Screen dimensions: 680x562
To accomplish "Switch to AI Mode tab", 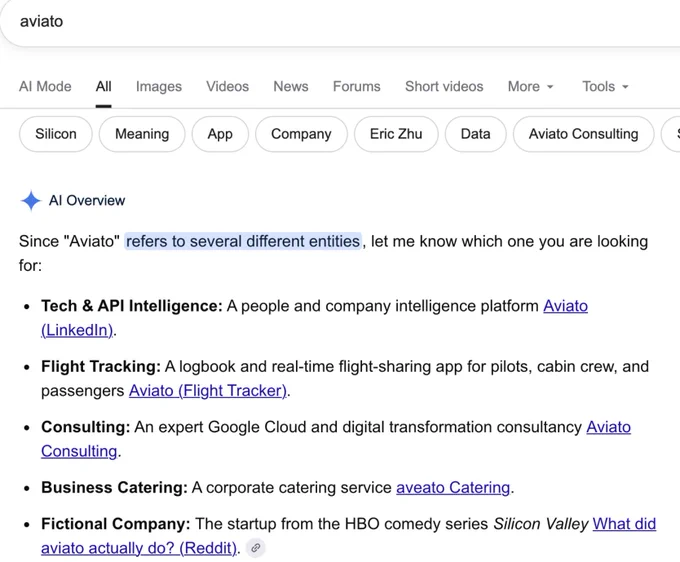I will [x=45, y=86].
